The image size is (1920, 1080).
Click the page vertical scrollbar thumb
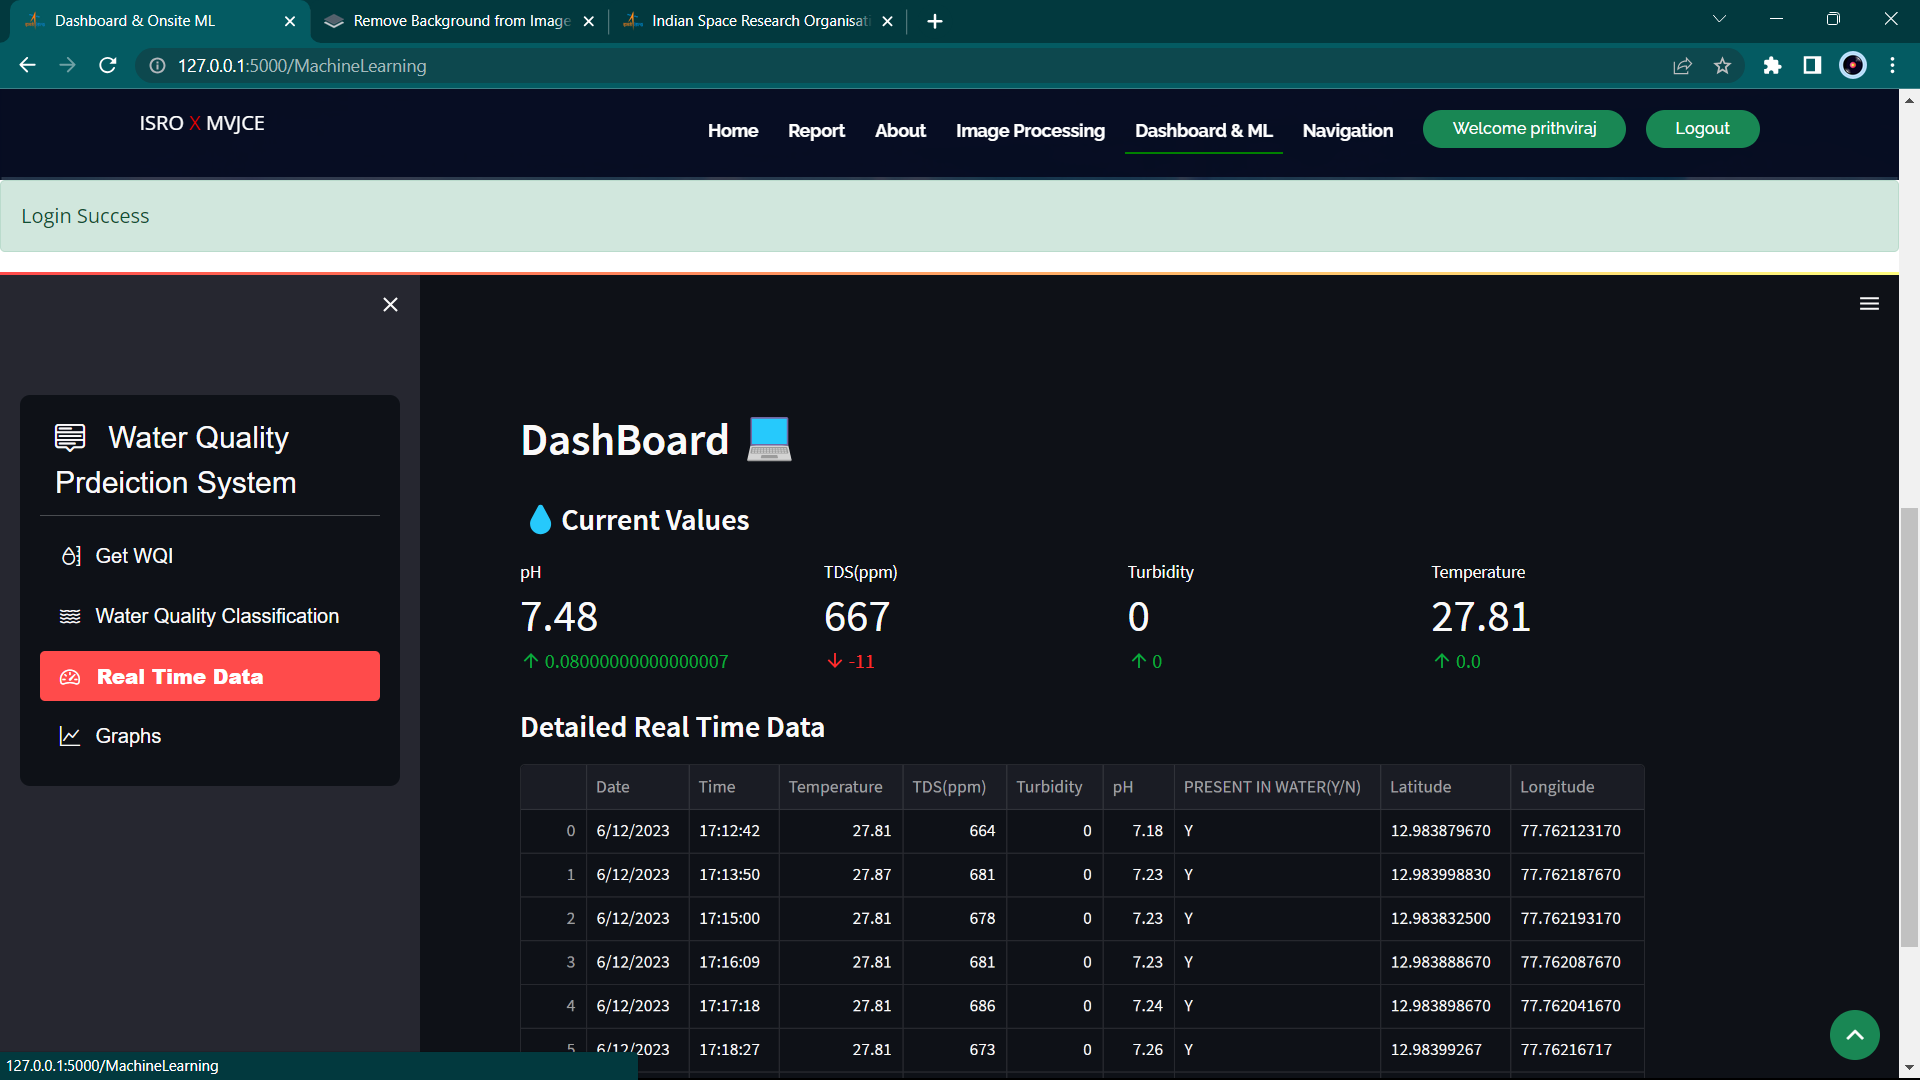[1909, 727]
